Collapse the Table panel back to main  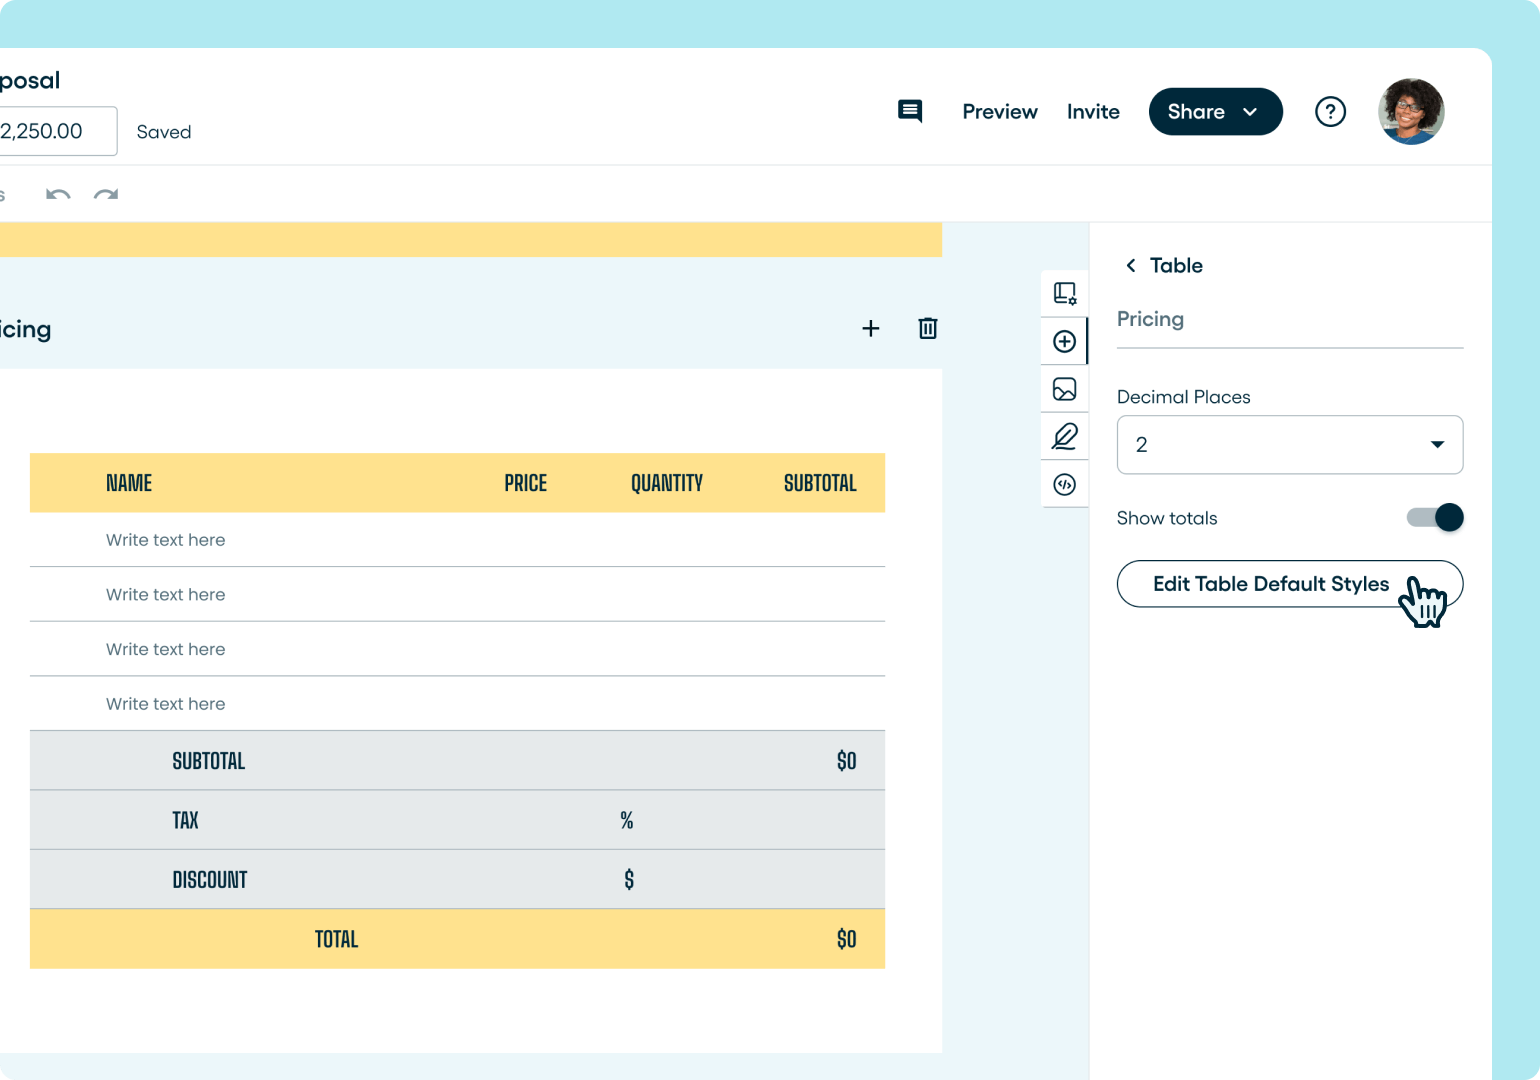pyautogui.click(x=1130, y=265)
